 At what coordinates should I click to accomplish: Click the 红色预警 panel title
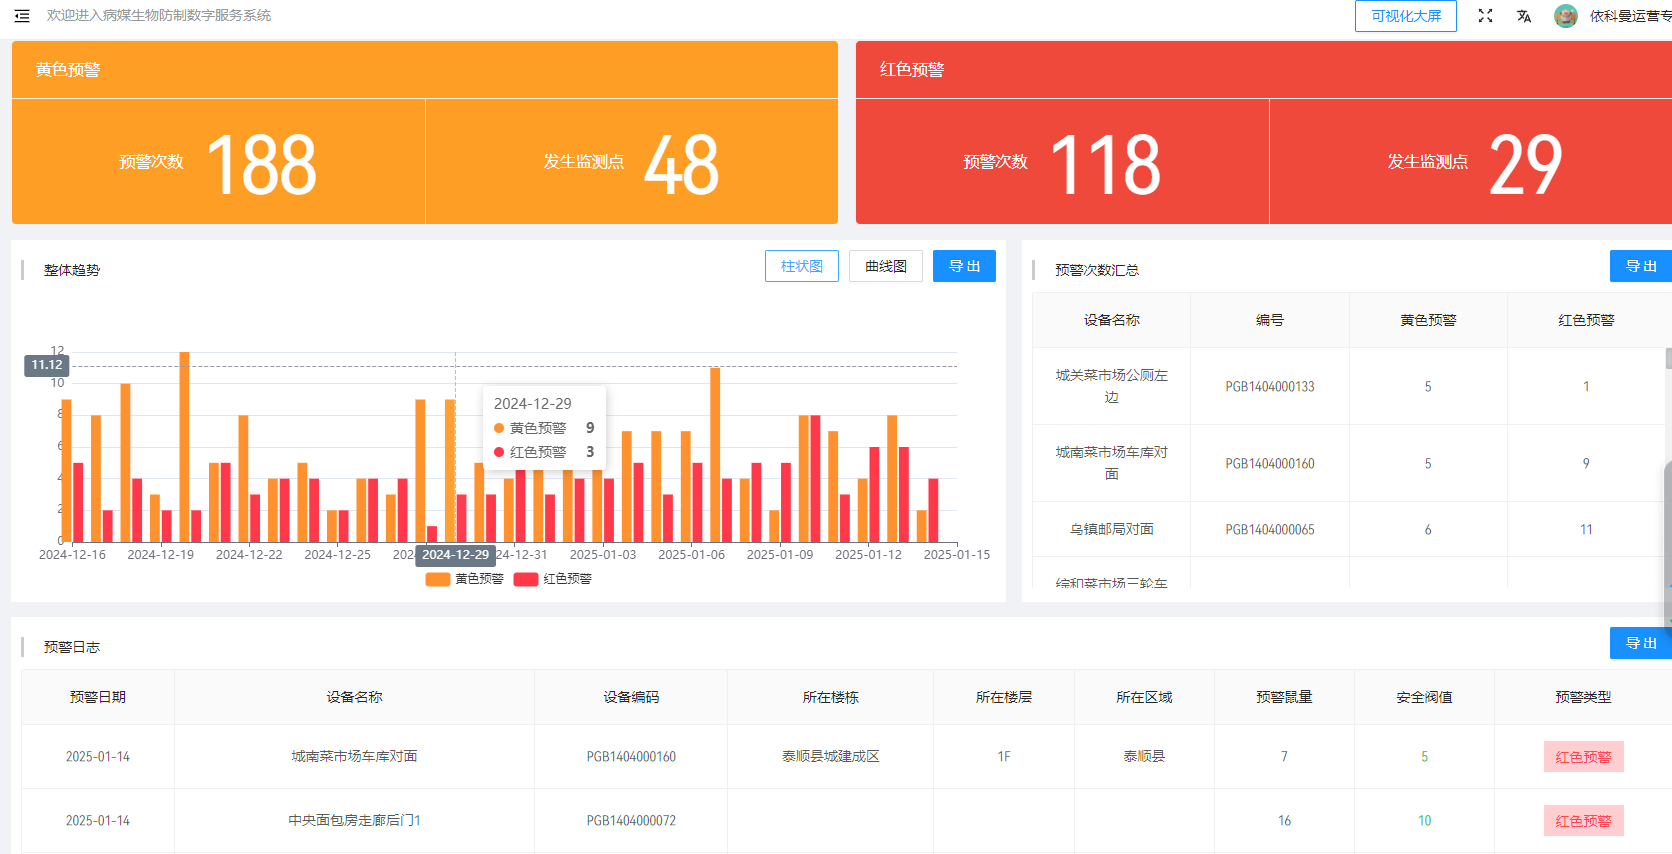[x=912, y=70]
